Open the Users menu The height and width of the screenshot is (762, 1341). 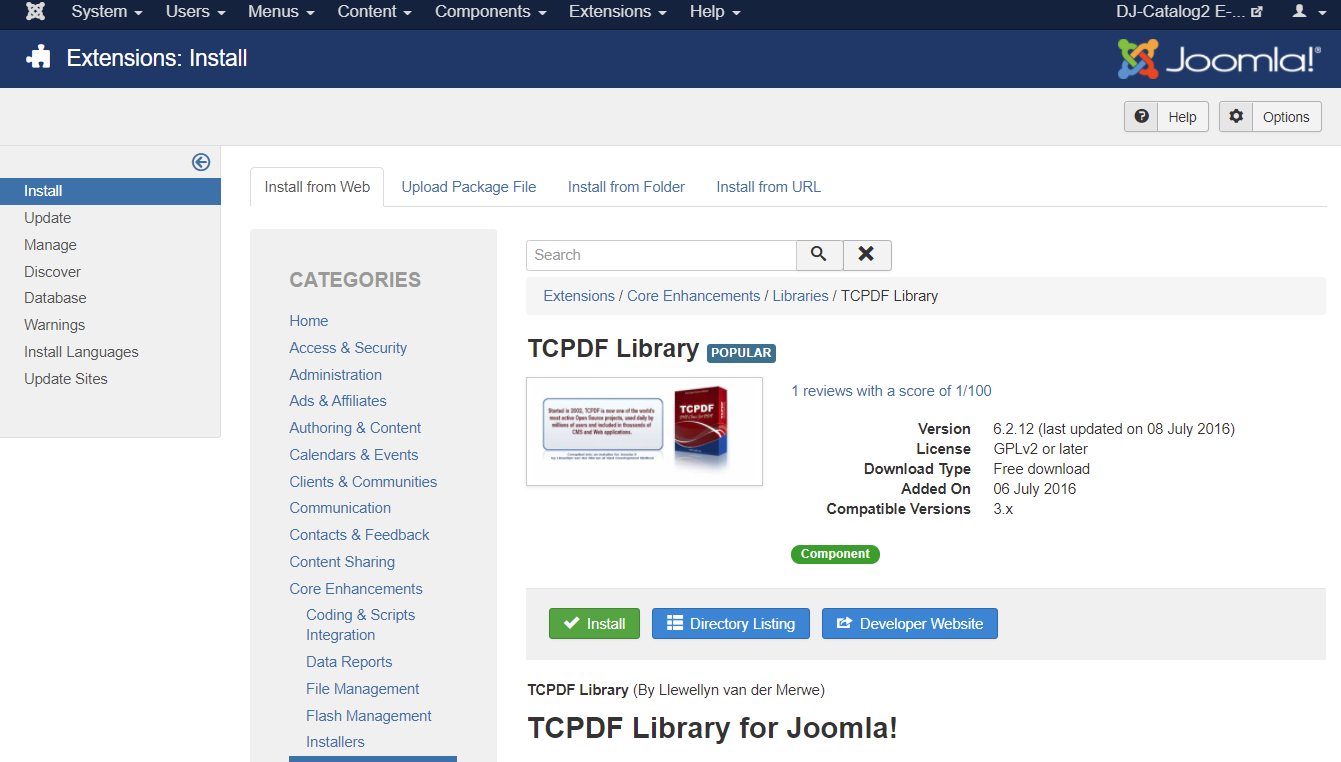pyautogui.click(x=195, y=12)
